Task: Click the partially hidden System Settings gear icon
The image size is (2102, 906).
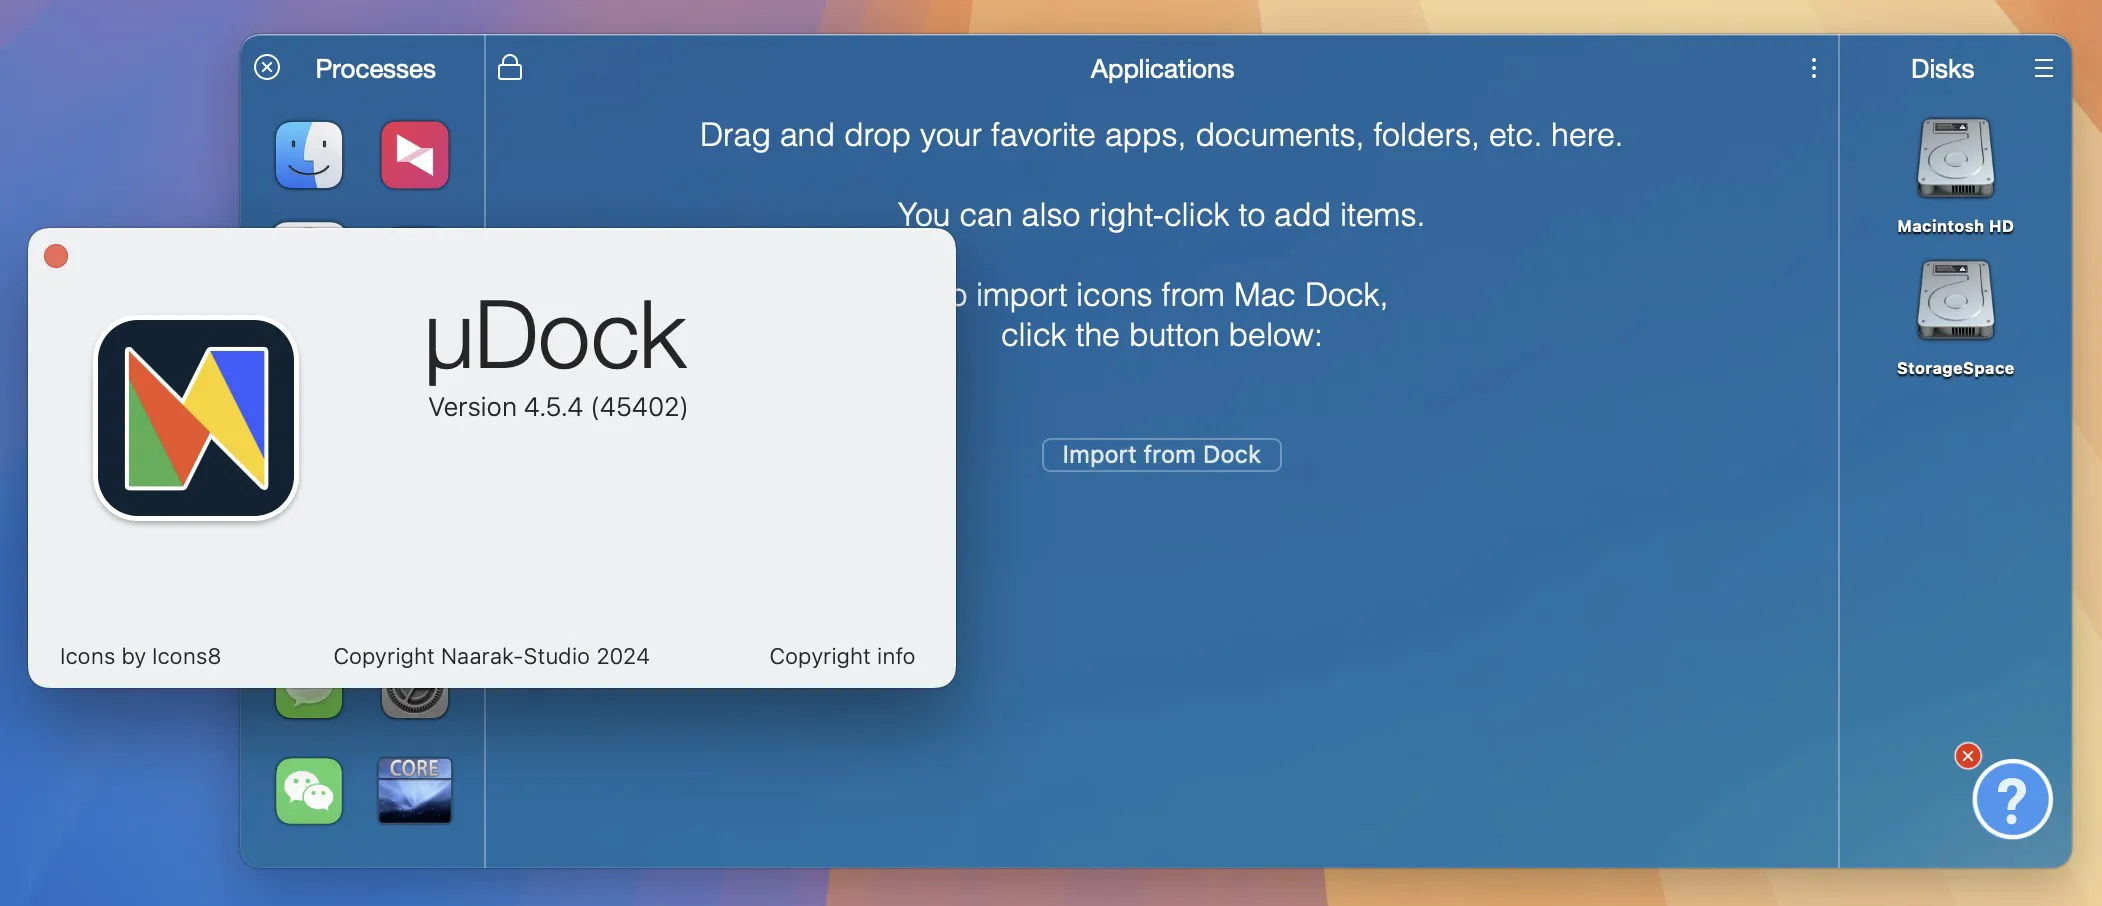Action: tap(415, 702)
